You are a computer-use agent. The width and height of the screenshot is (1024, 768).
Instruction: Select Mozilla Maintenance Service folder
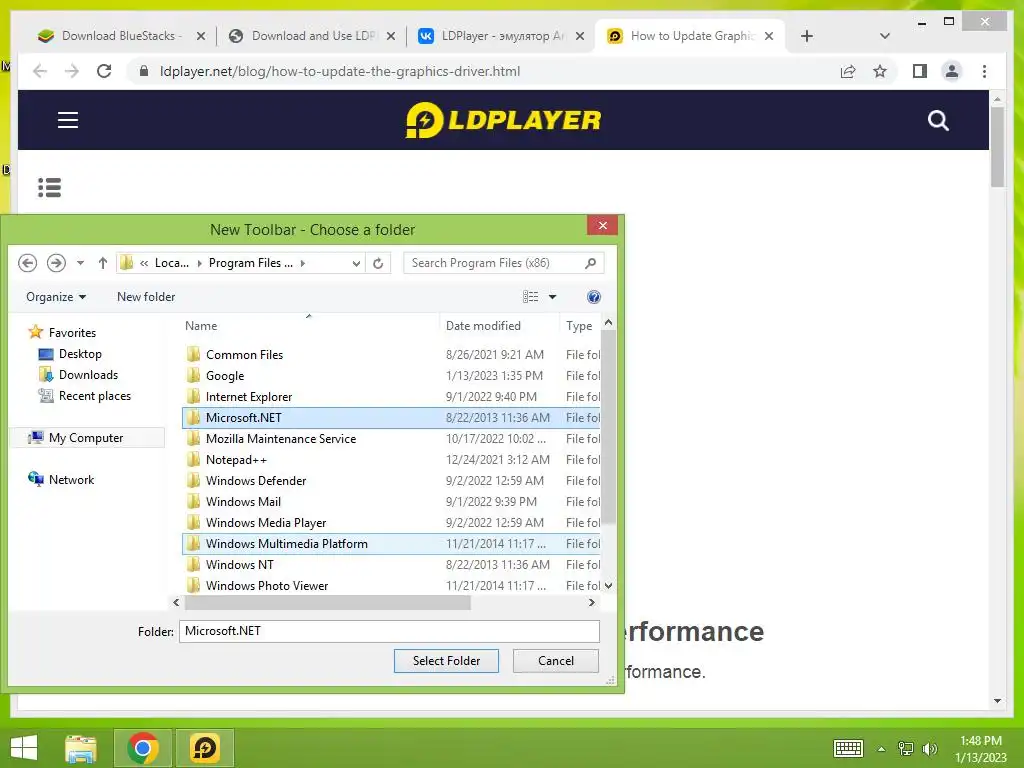click(391, 439)
